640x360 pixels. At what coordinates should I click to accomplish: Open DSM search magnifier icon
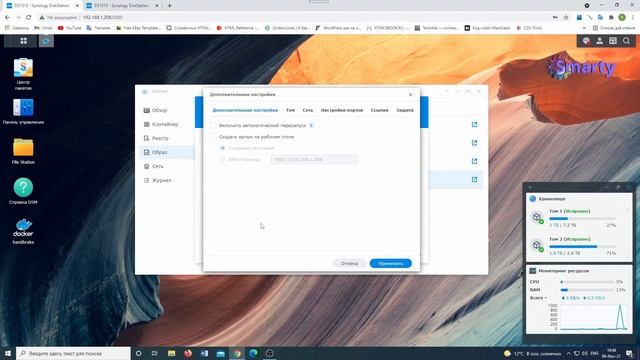coord(626,41)
